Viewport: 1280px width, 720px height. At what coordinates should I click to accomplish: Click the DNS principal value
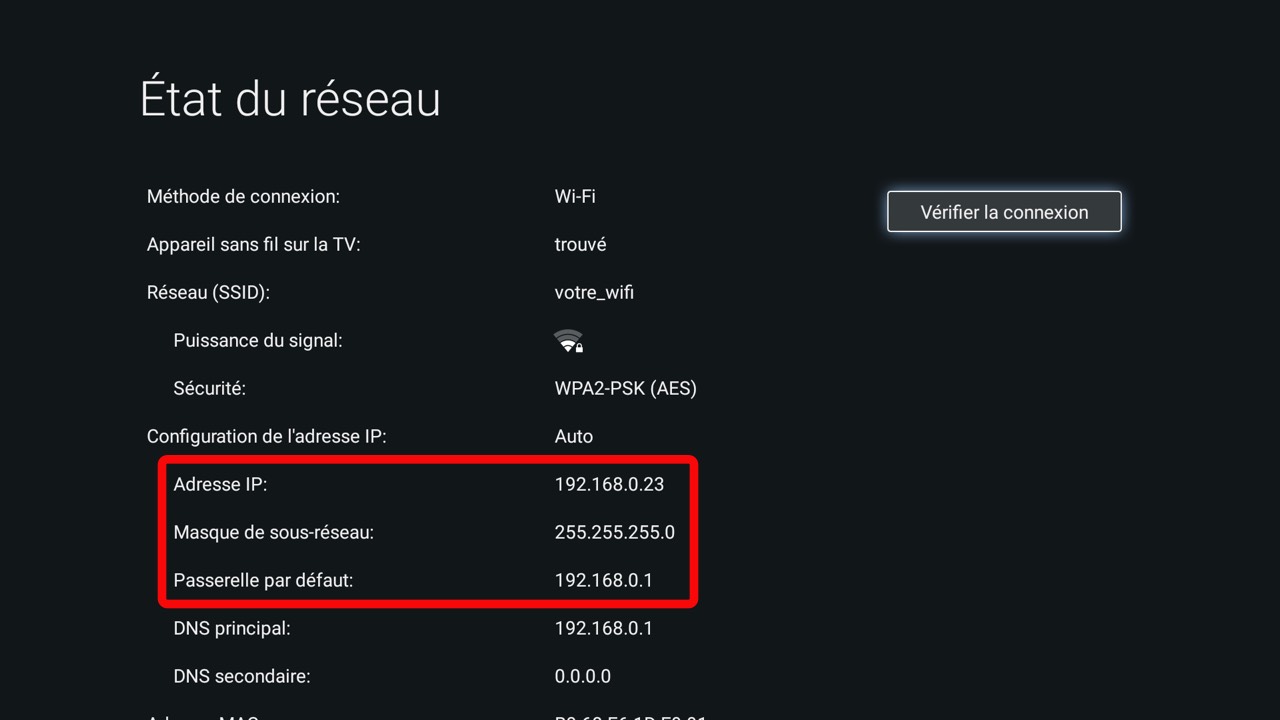[x=604, y=629]
